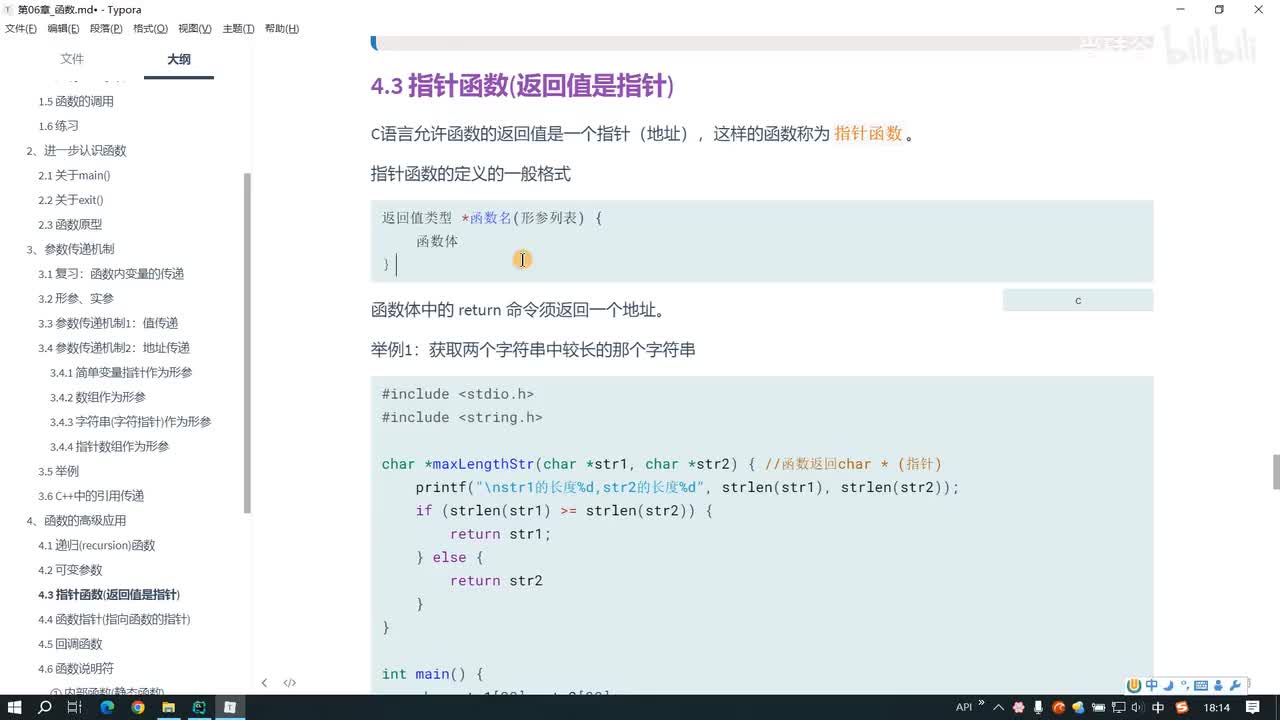Image resolution: width=1280 pixels, height=720 pixels.
Task: Select the 大纲 sidebar tab
Action: [x=179, y=59]
